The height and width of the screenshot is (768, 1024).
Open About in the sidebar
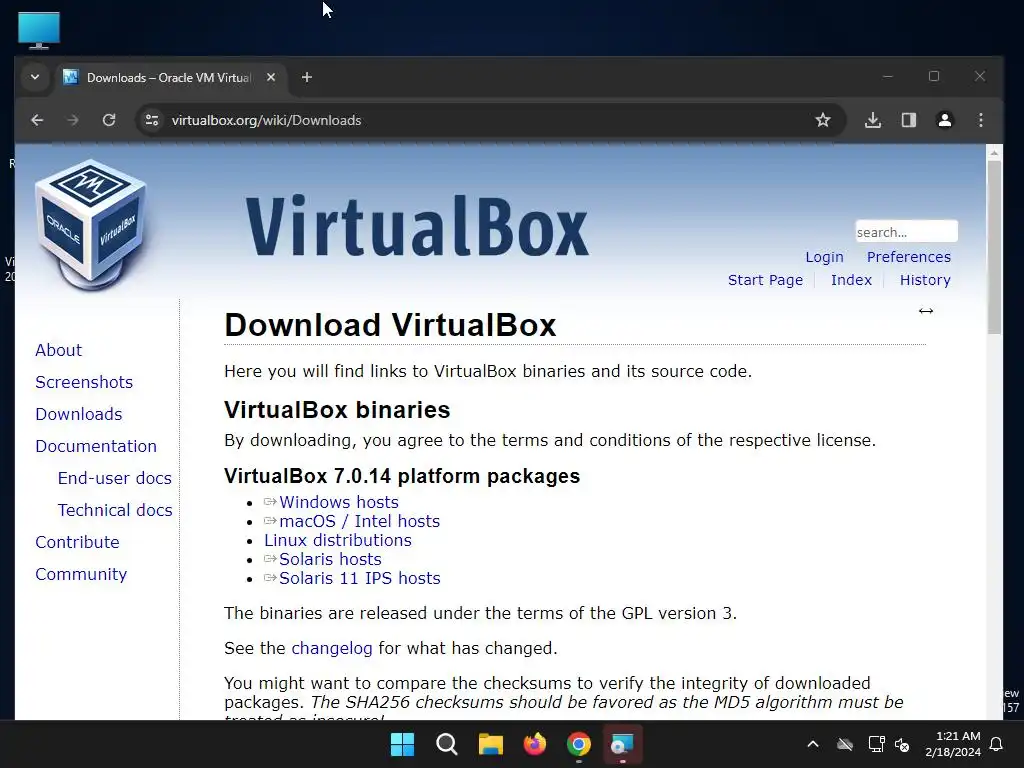pyautogui.click(x=59, y=350)
